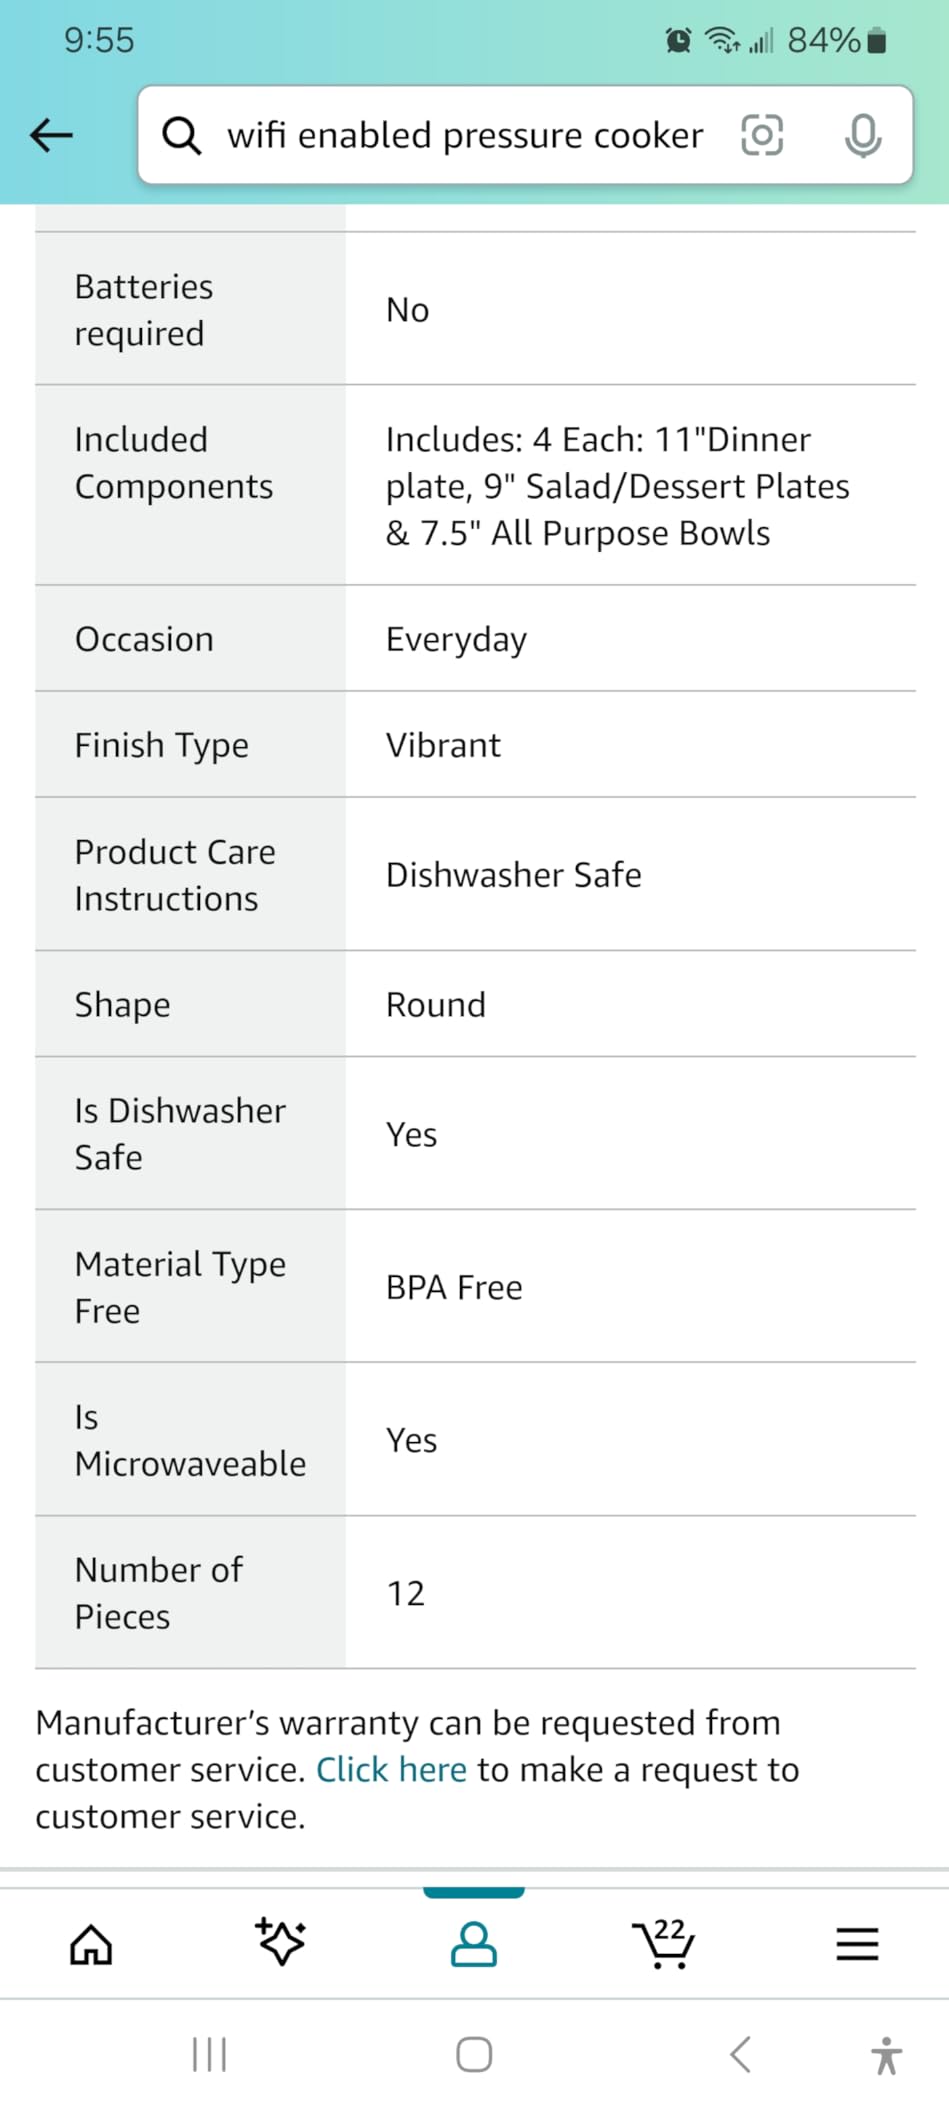The width and height of the screenshot is (949, 2108).
Task: Tap the BPA Free material value
Action: click(454, 1287)
